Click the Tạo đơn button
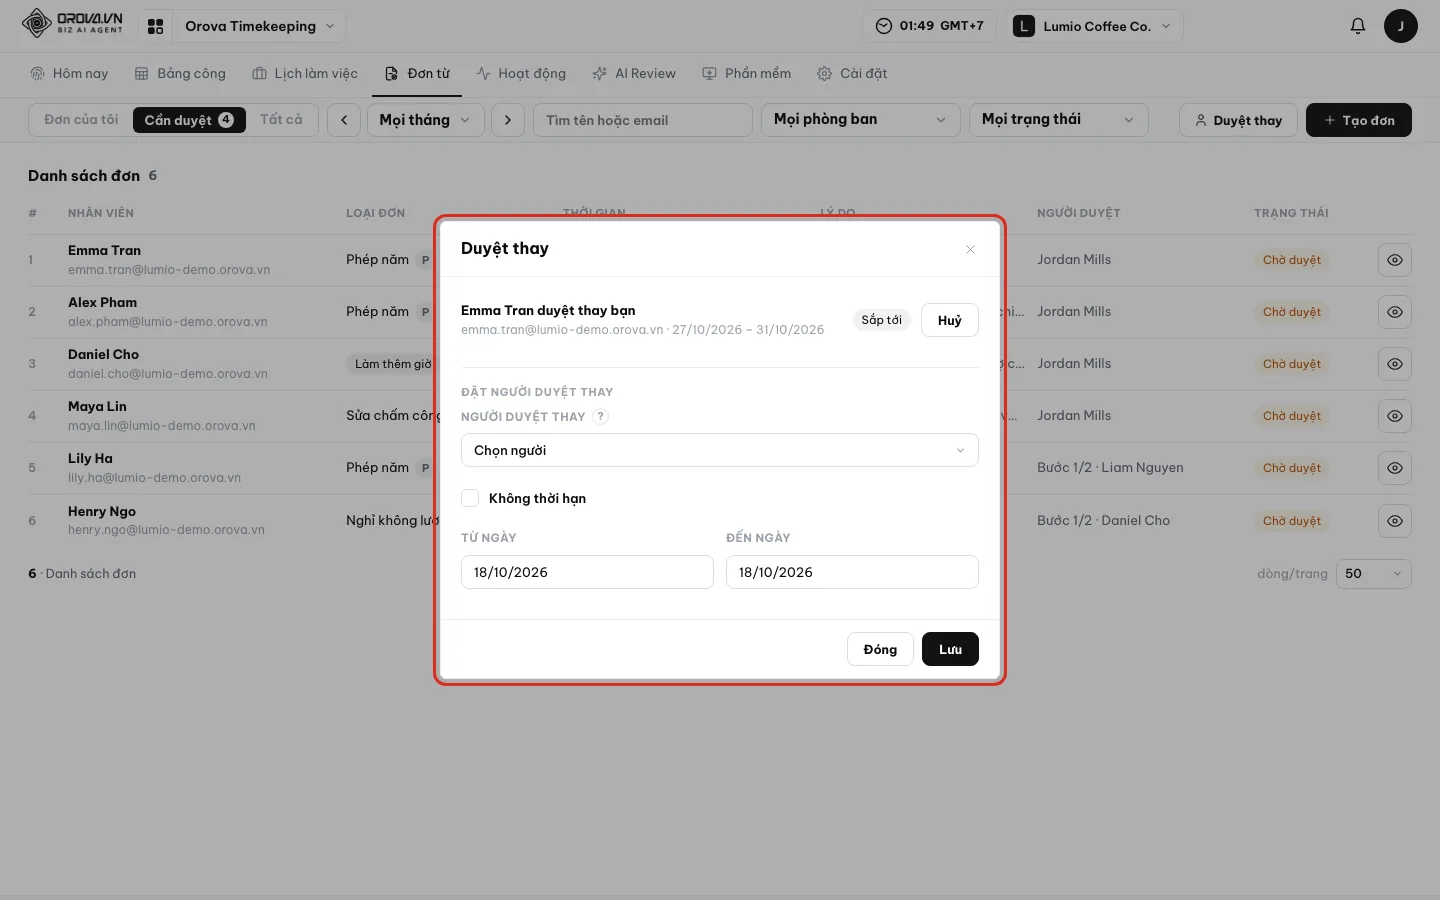1440x900 pixels. click(1358, 120)
